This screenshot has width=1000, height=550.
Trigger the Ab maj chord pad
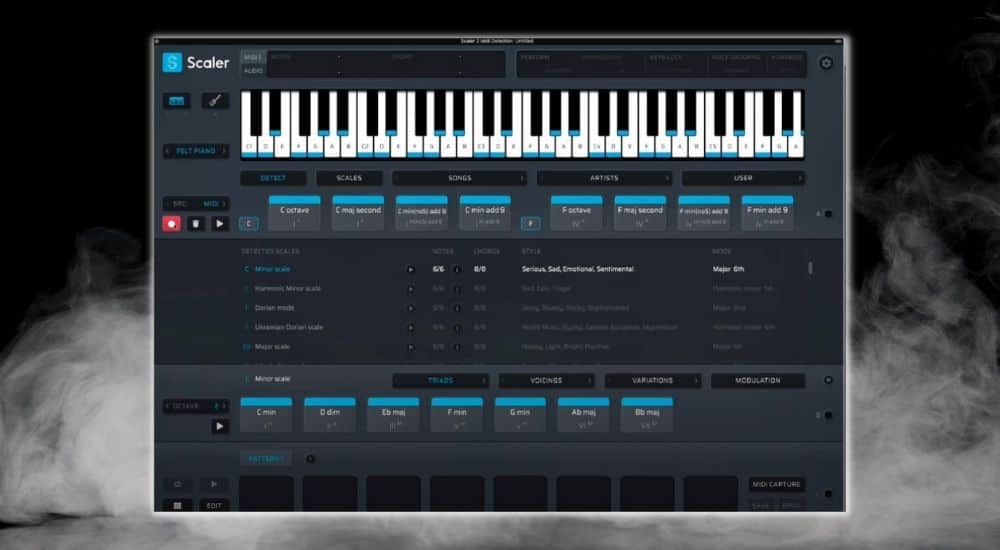584,415
